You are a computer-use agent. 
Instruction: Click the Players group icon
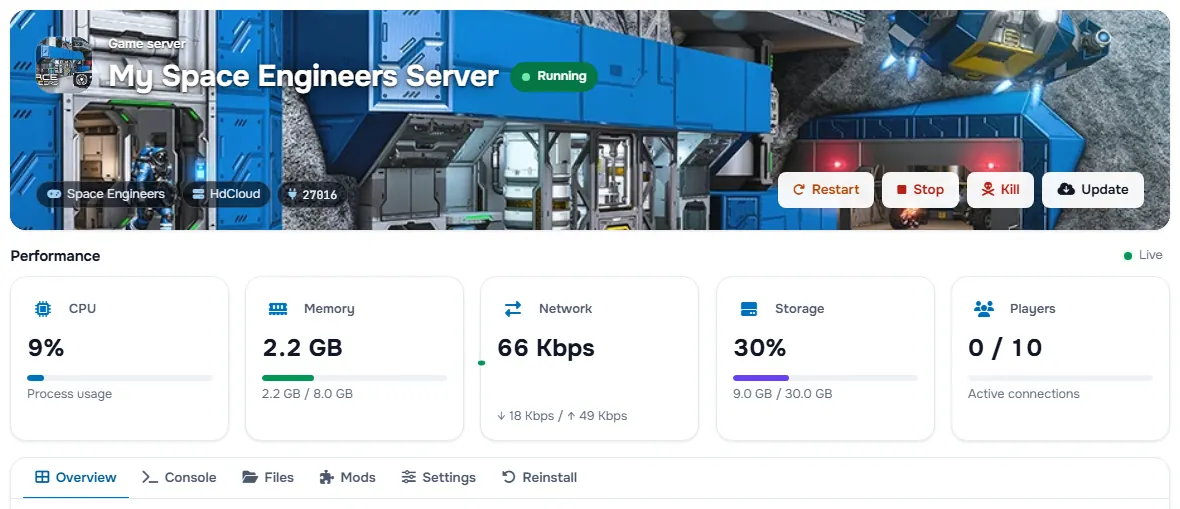984,309
